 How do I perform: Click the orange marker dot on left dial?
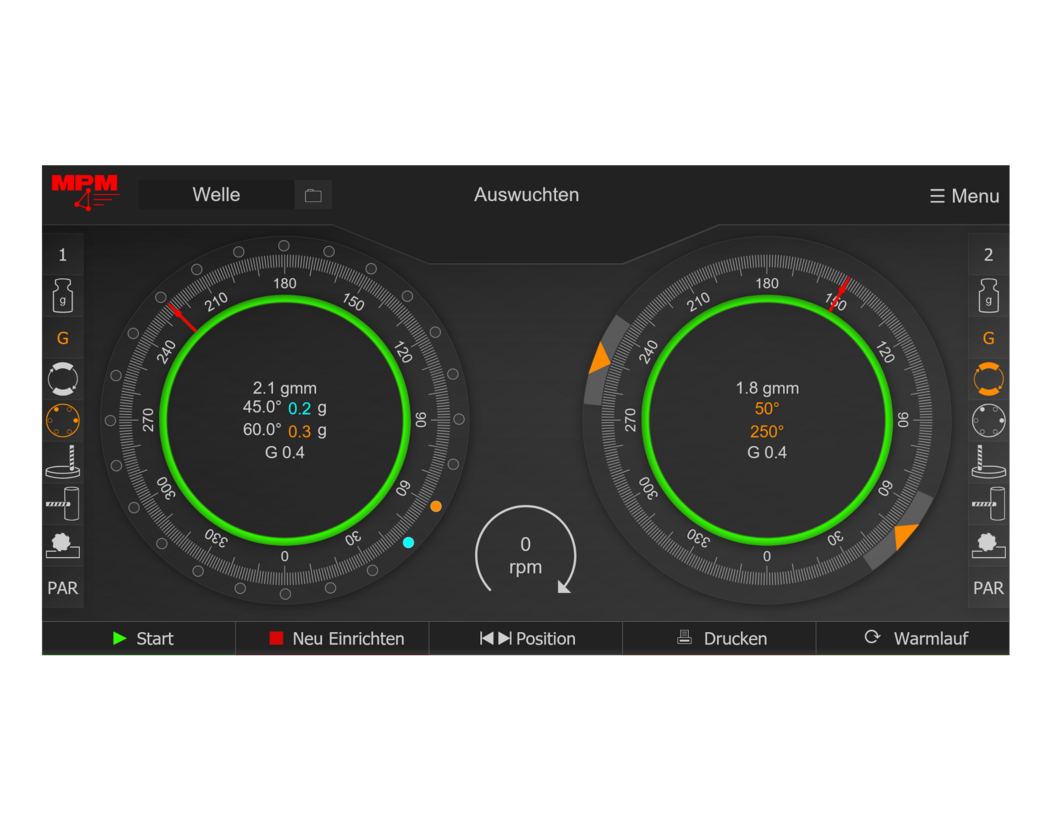click(x=436, y=507)
